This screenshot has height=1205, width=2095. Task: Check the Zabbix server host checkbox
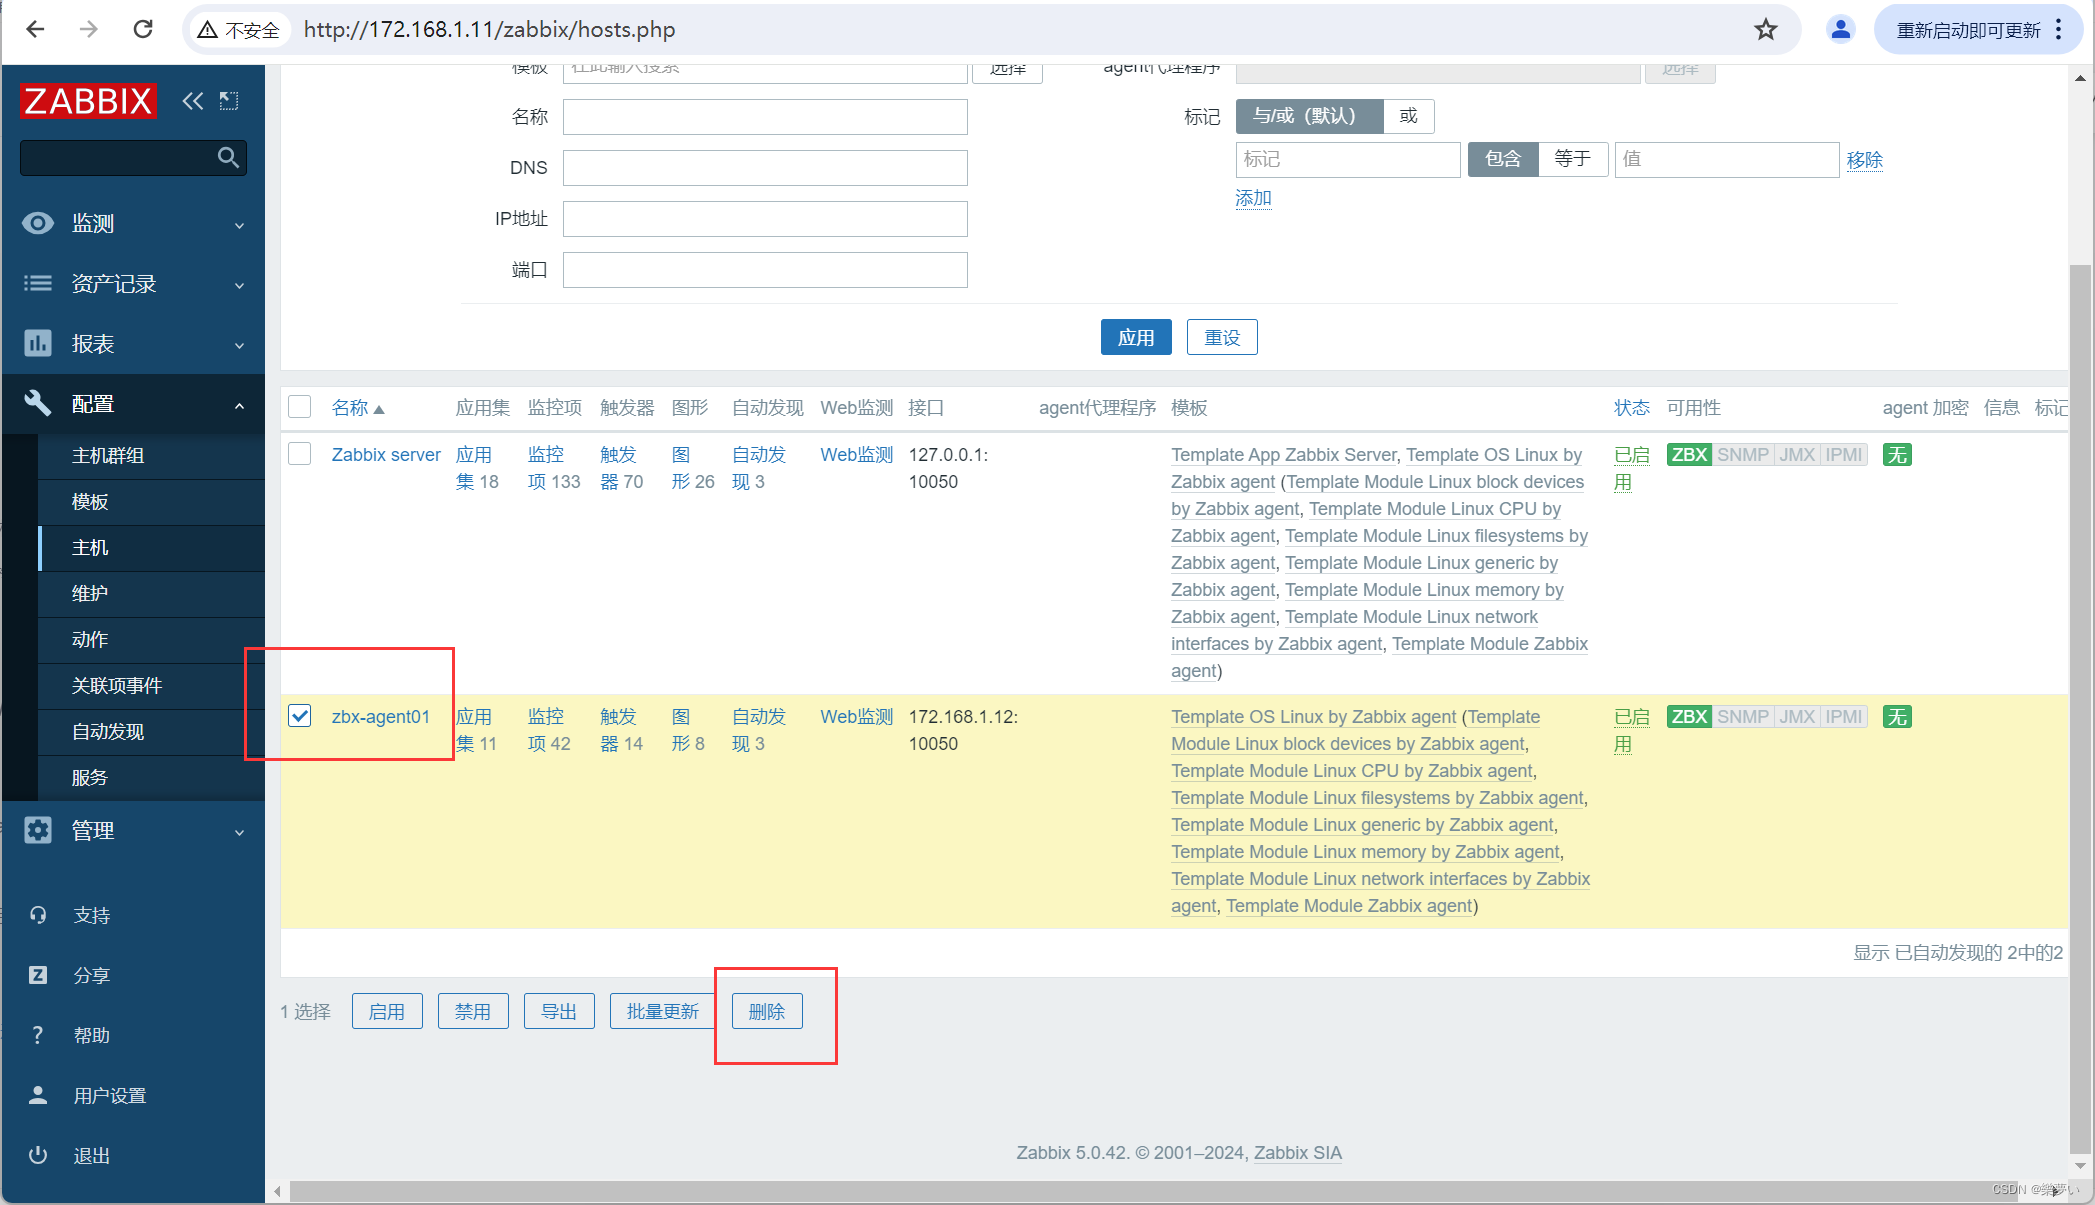click(x=299, y=453)
